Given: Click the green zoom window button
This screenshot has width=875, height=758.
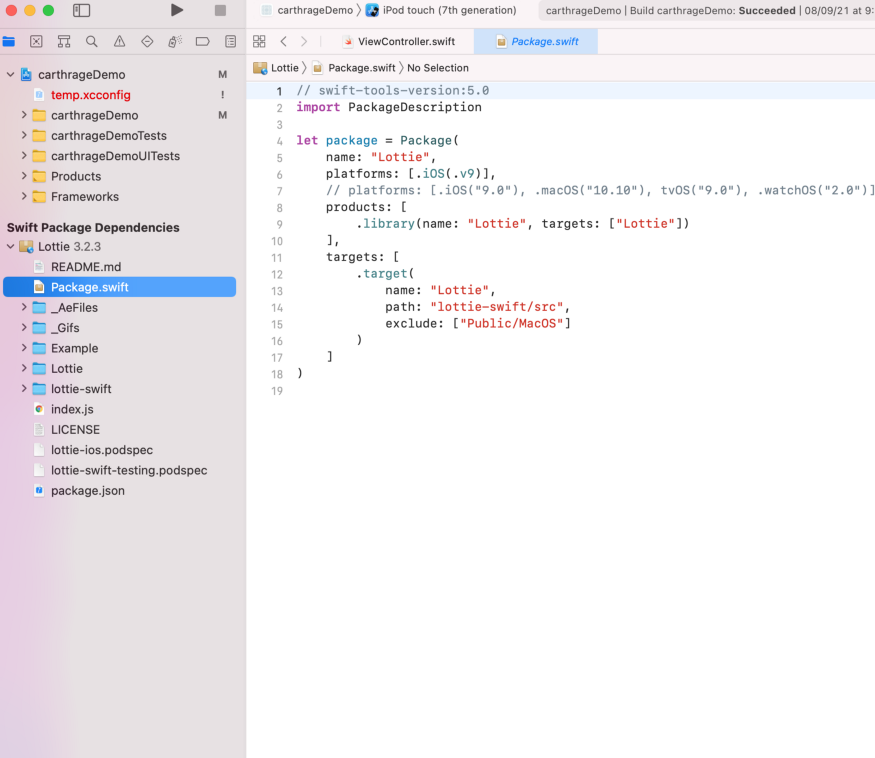Looking at the screenshot, I should 49,10.
